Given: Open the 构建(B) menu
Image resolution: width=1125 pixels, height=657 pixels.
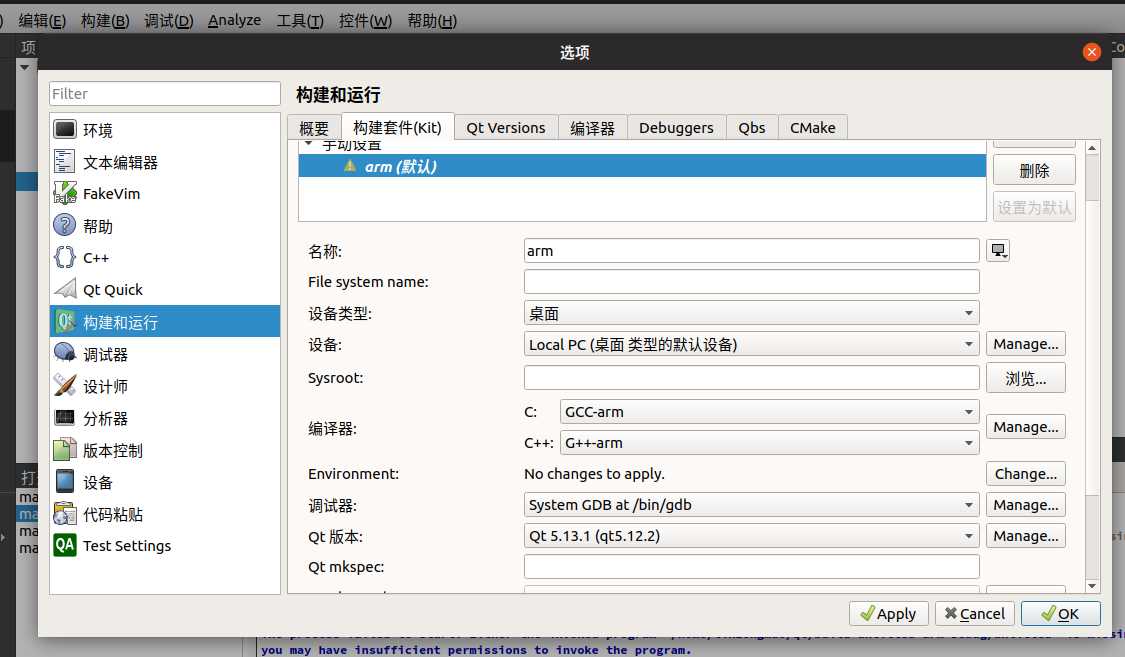Looking at the screenshot, I should pos(105,20).
